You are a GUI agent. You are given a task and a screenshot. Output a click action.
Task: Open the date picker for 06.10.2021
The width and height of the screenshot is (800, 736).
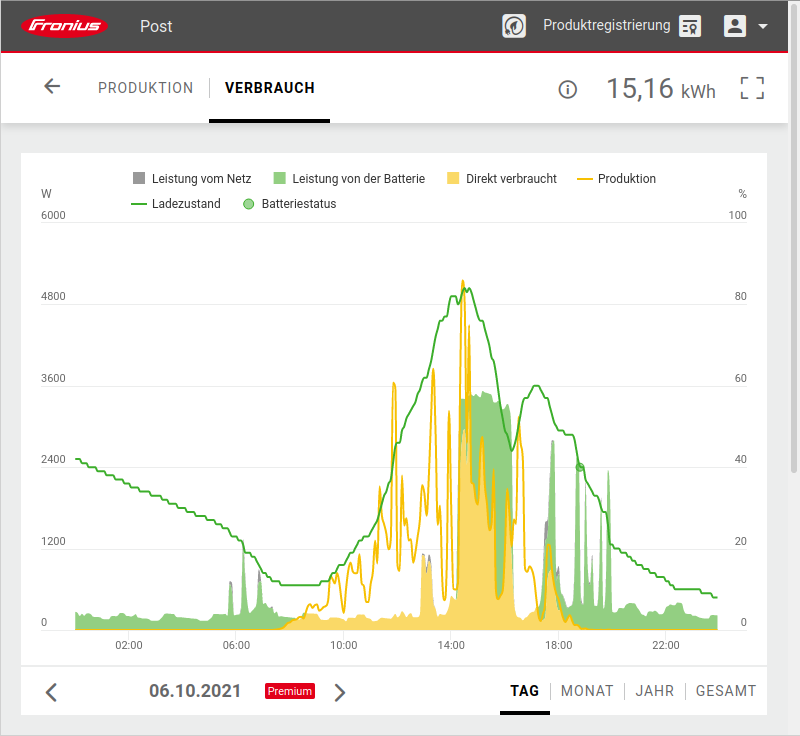195,691
